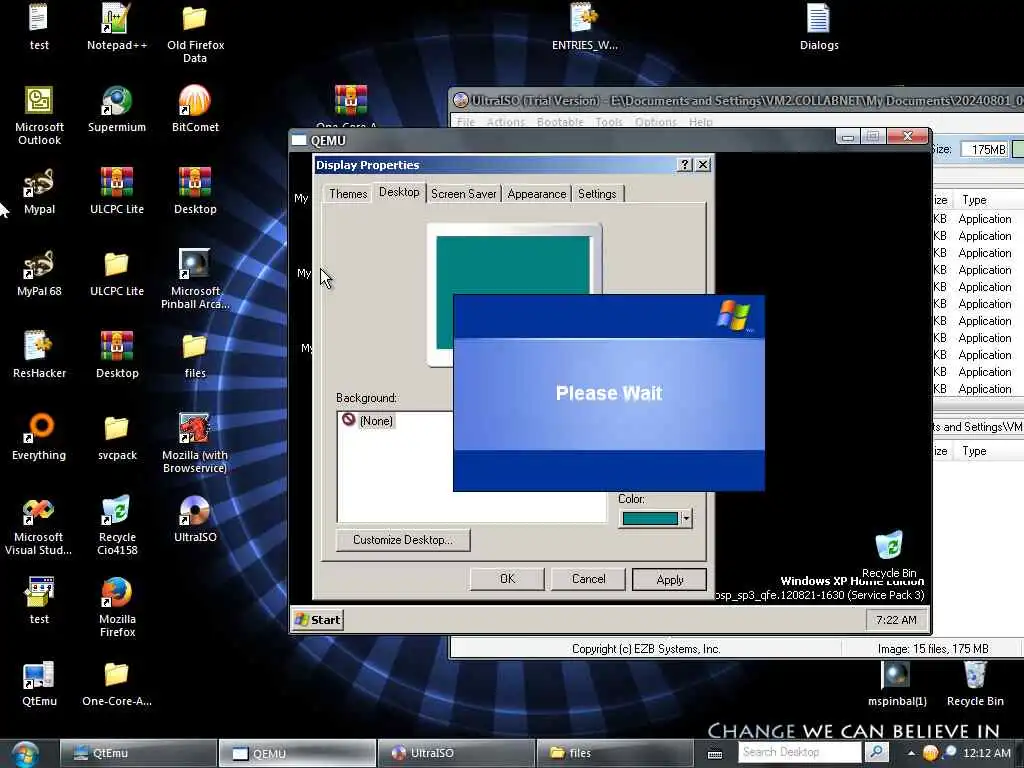Click the Display Properties help question button
This screenshot has width=1024, height=768.
[684, 165]
